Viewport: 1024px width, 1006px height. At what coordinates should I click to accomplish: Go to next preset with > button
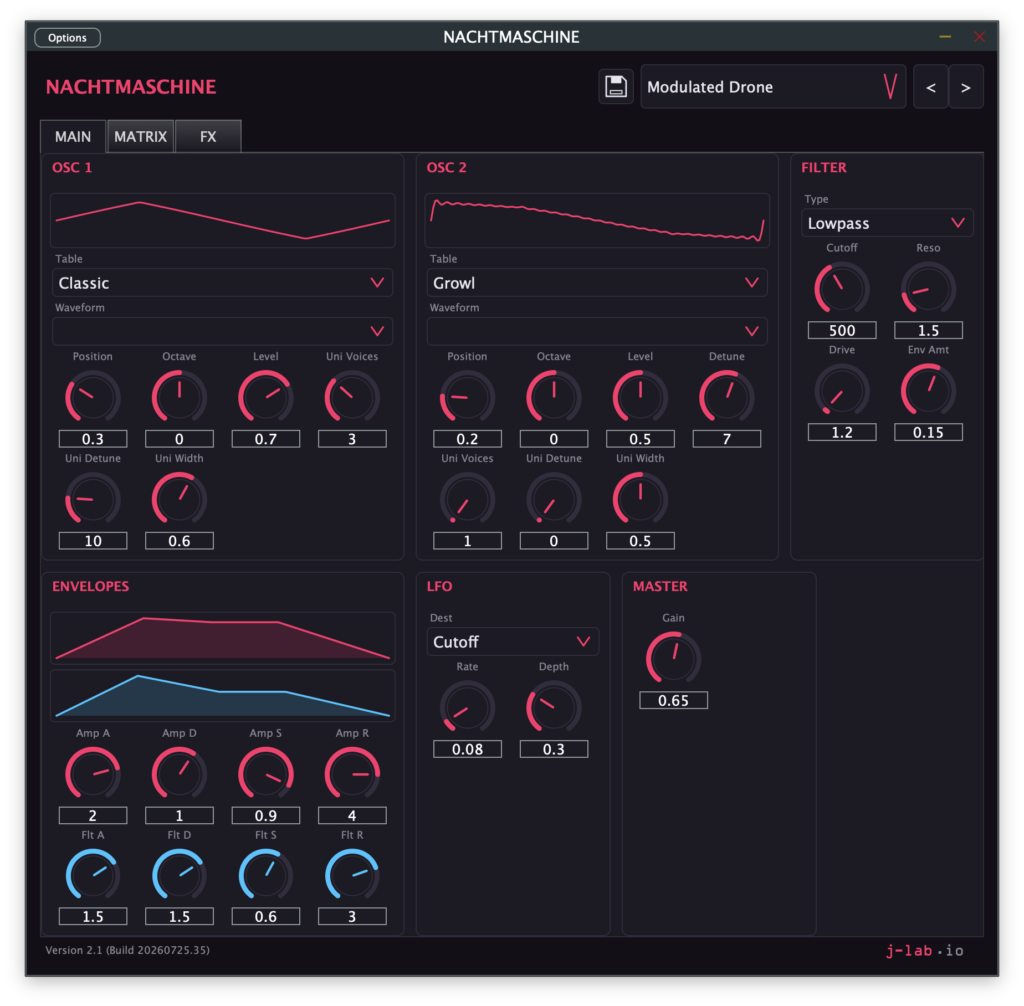965,86
